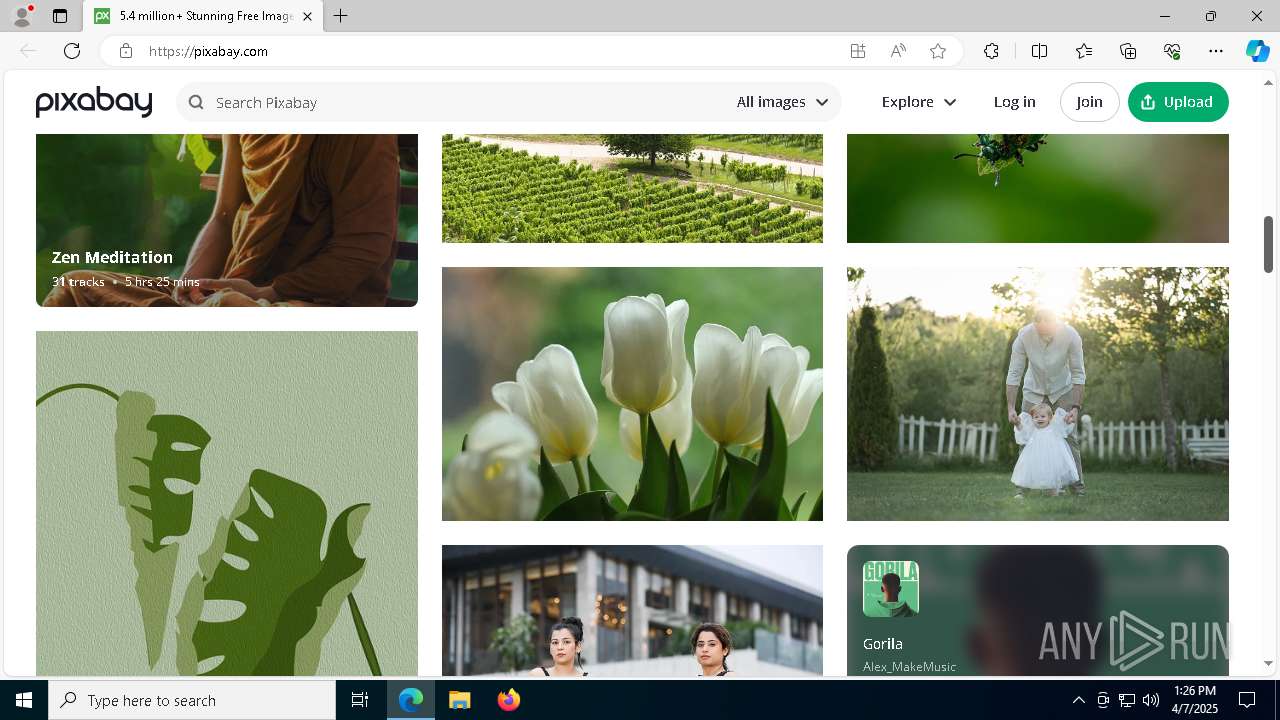This screenshot has width=1280, height=720.
Task: Open the green monstera leaf illustration
Action: (227, 503)
